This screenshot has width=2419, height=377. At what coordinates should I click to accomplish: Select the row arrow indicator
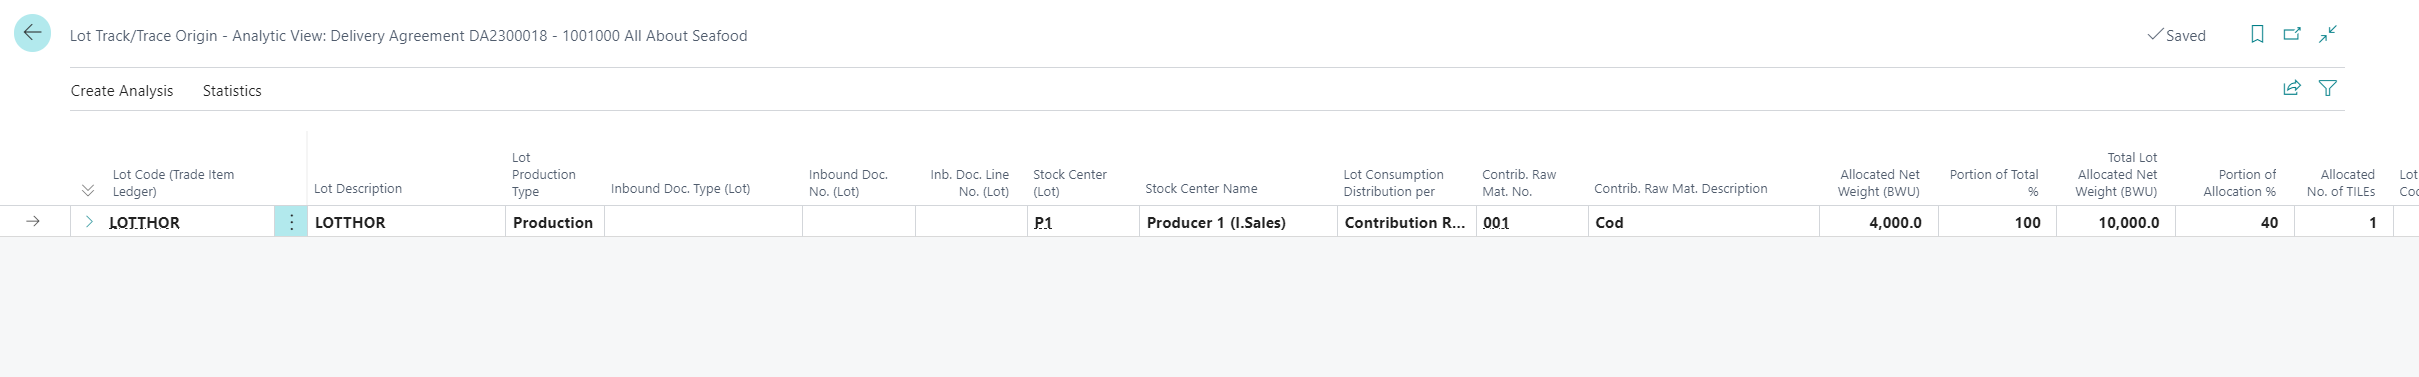pyautogui.click(x=33, y=222)
